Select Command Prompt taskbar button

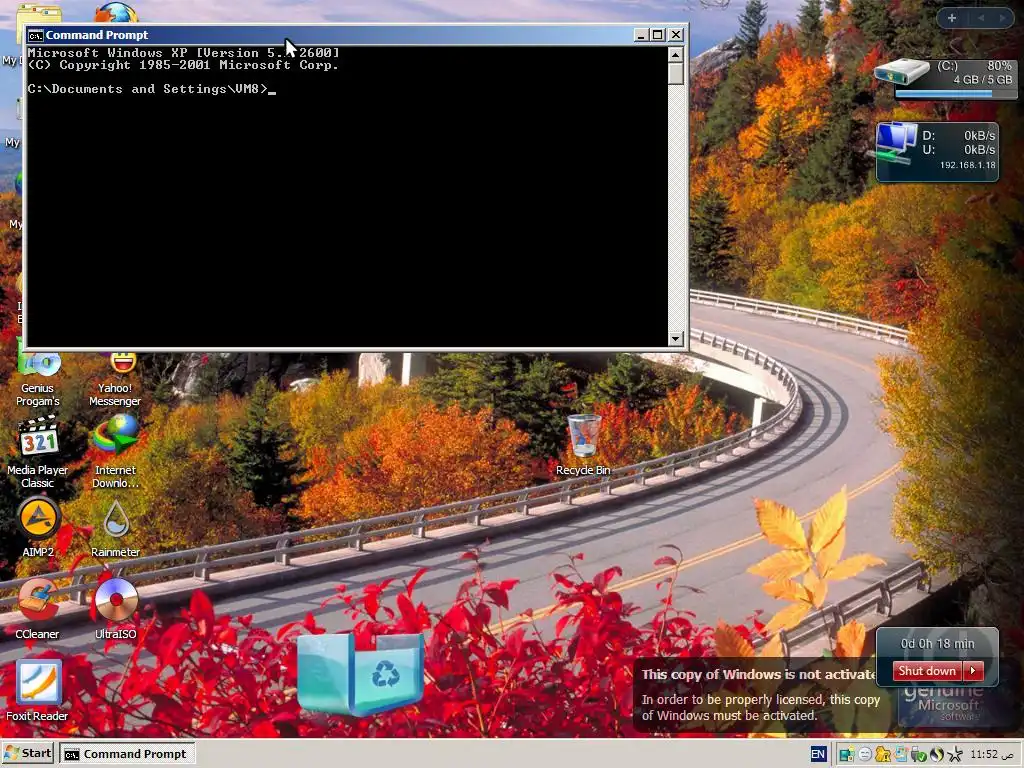tap(127, 754)
